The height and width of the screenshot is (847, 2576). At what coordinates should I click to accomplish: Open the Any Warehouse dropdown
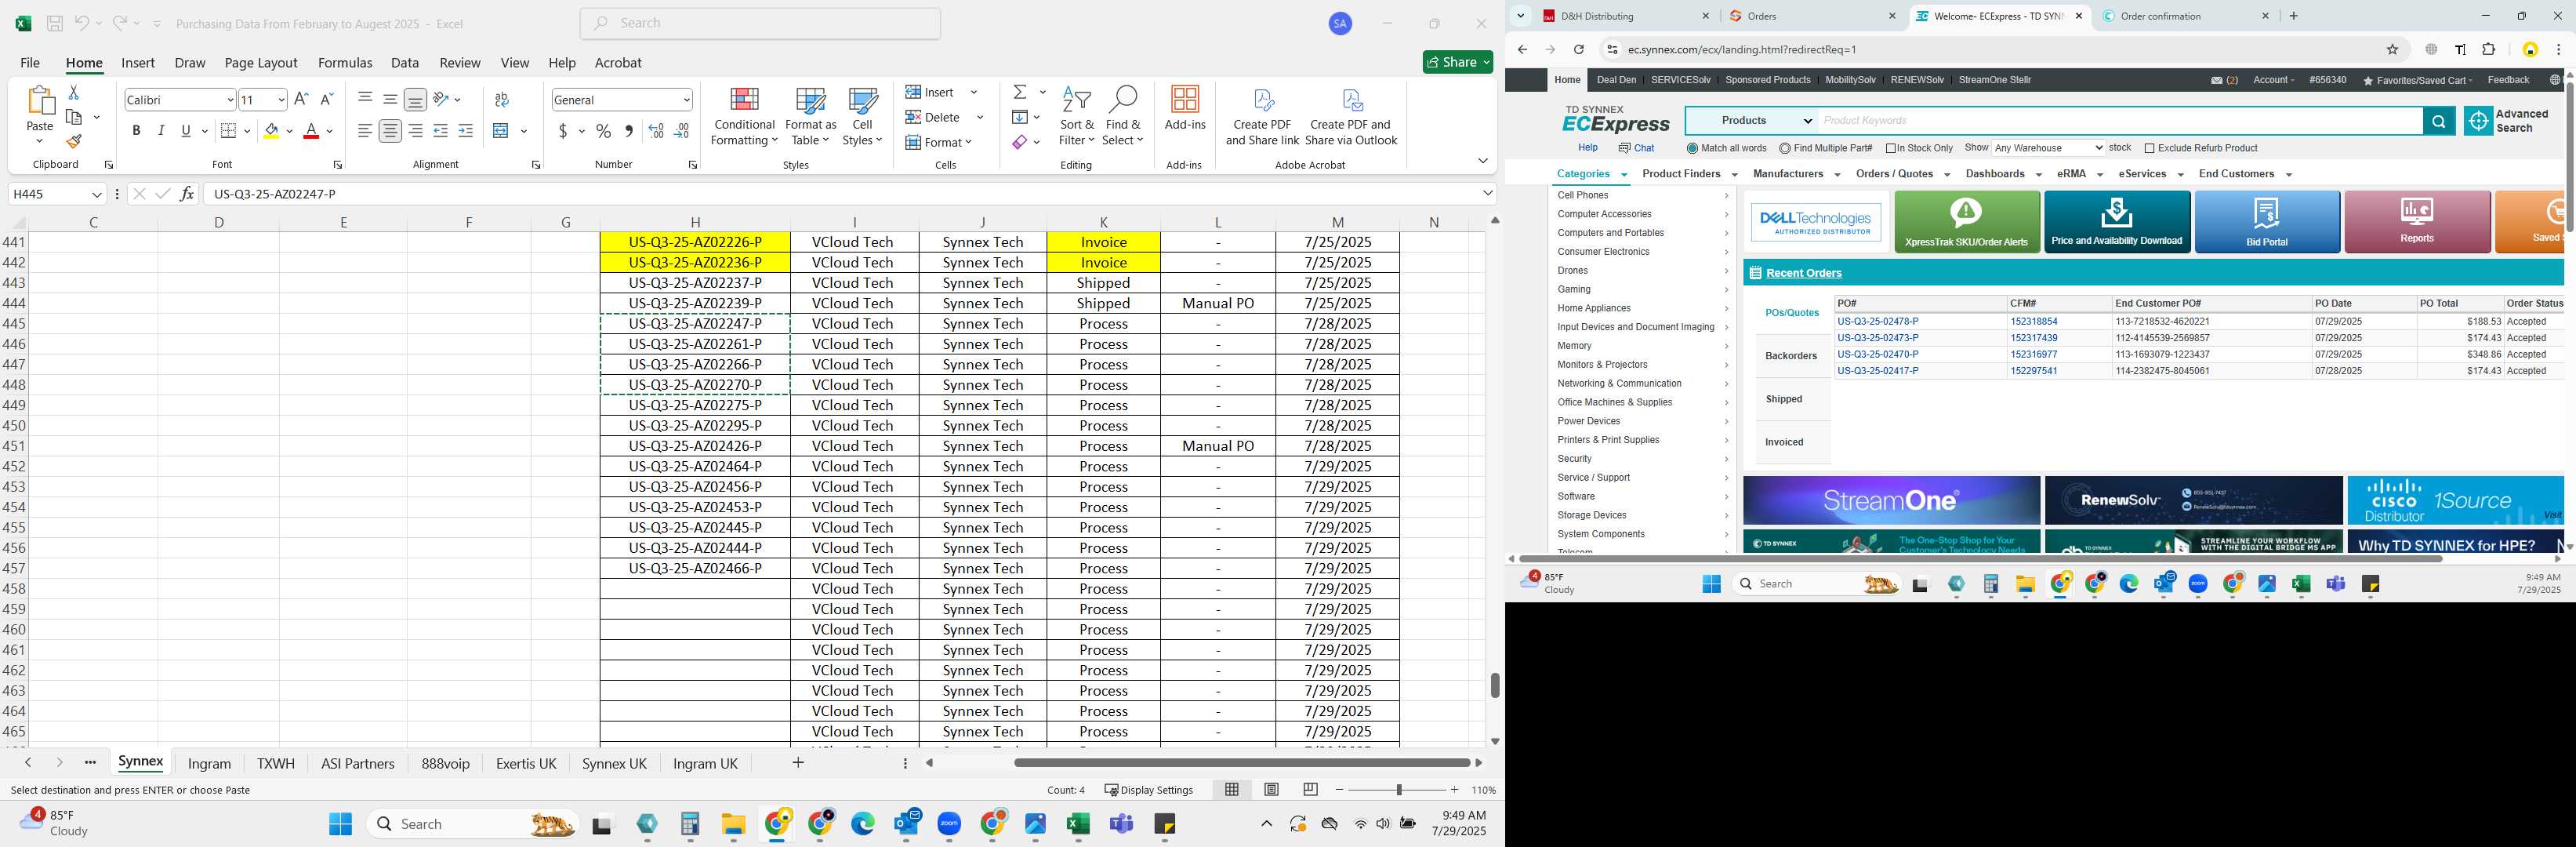[x=2048, y=148]
